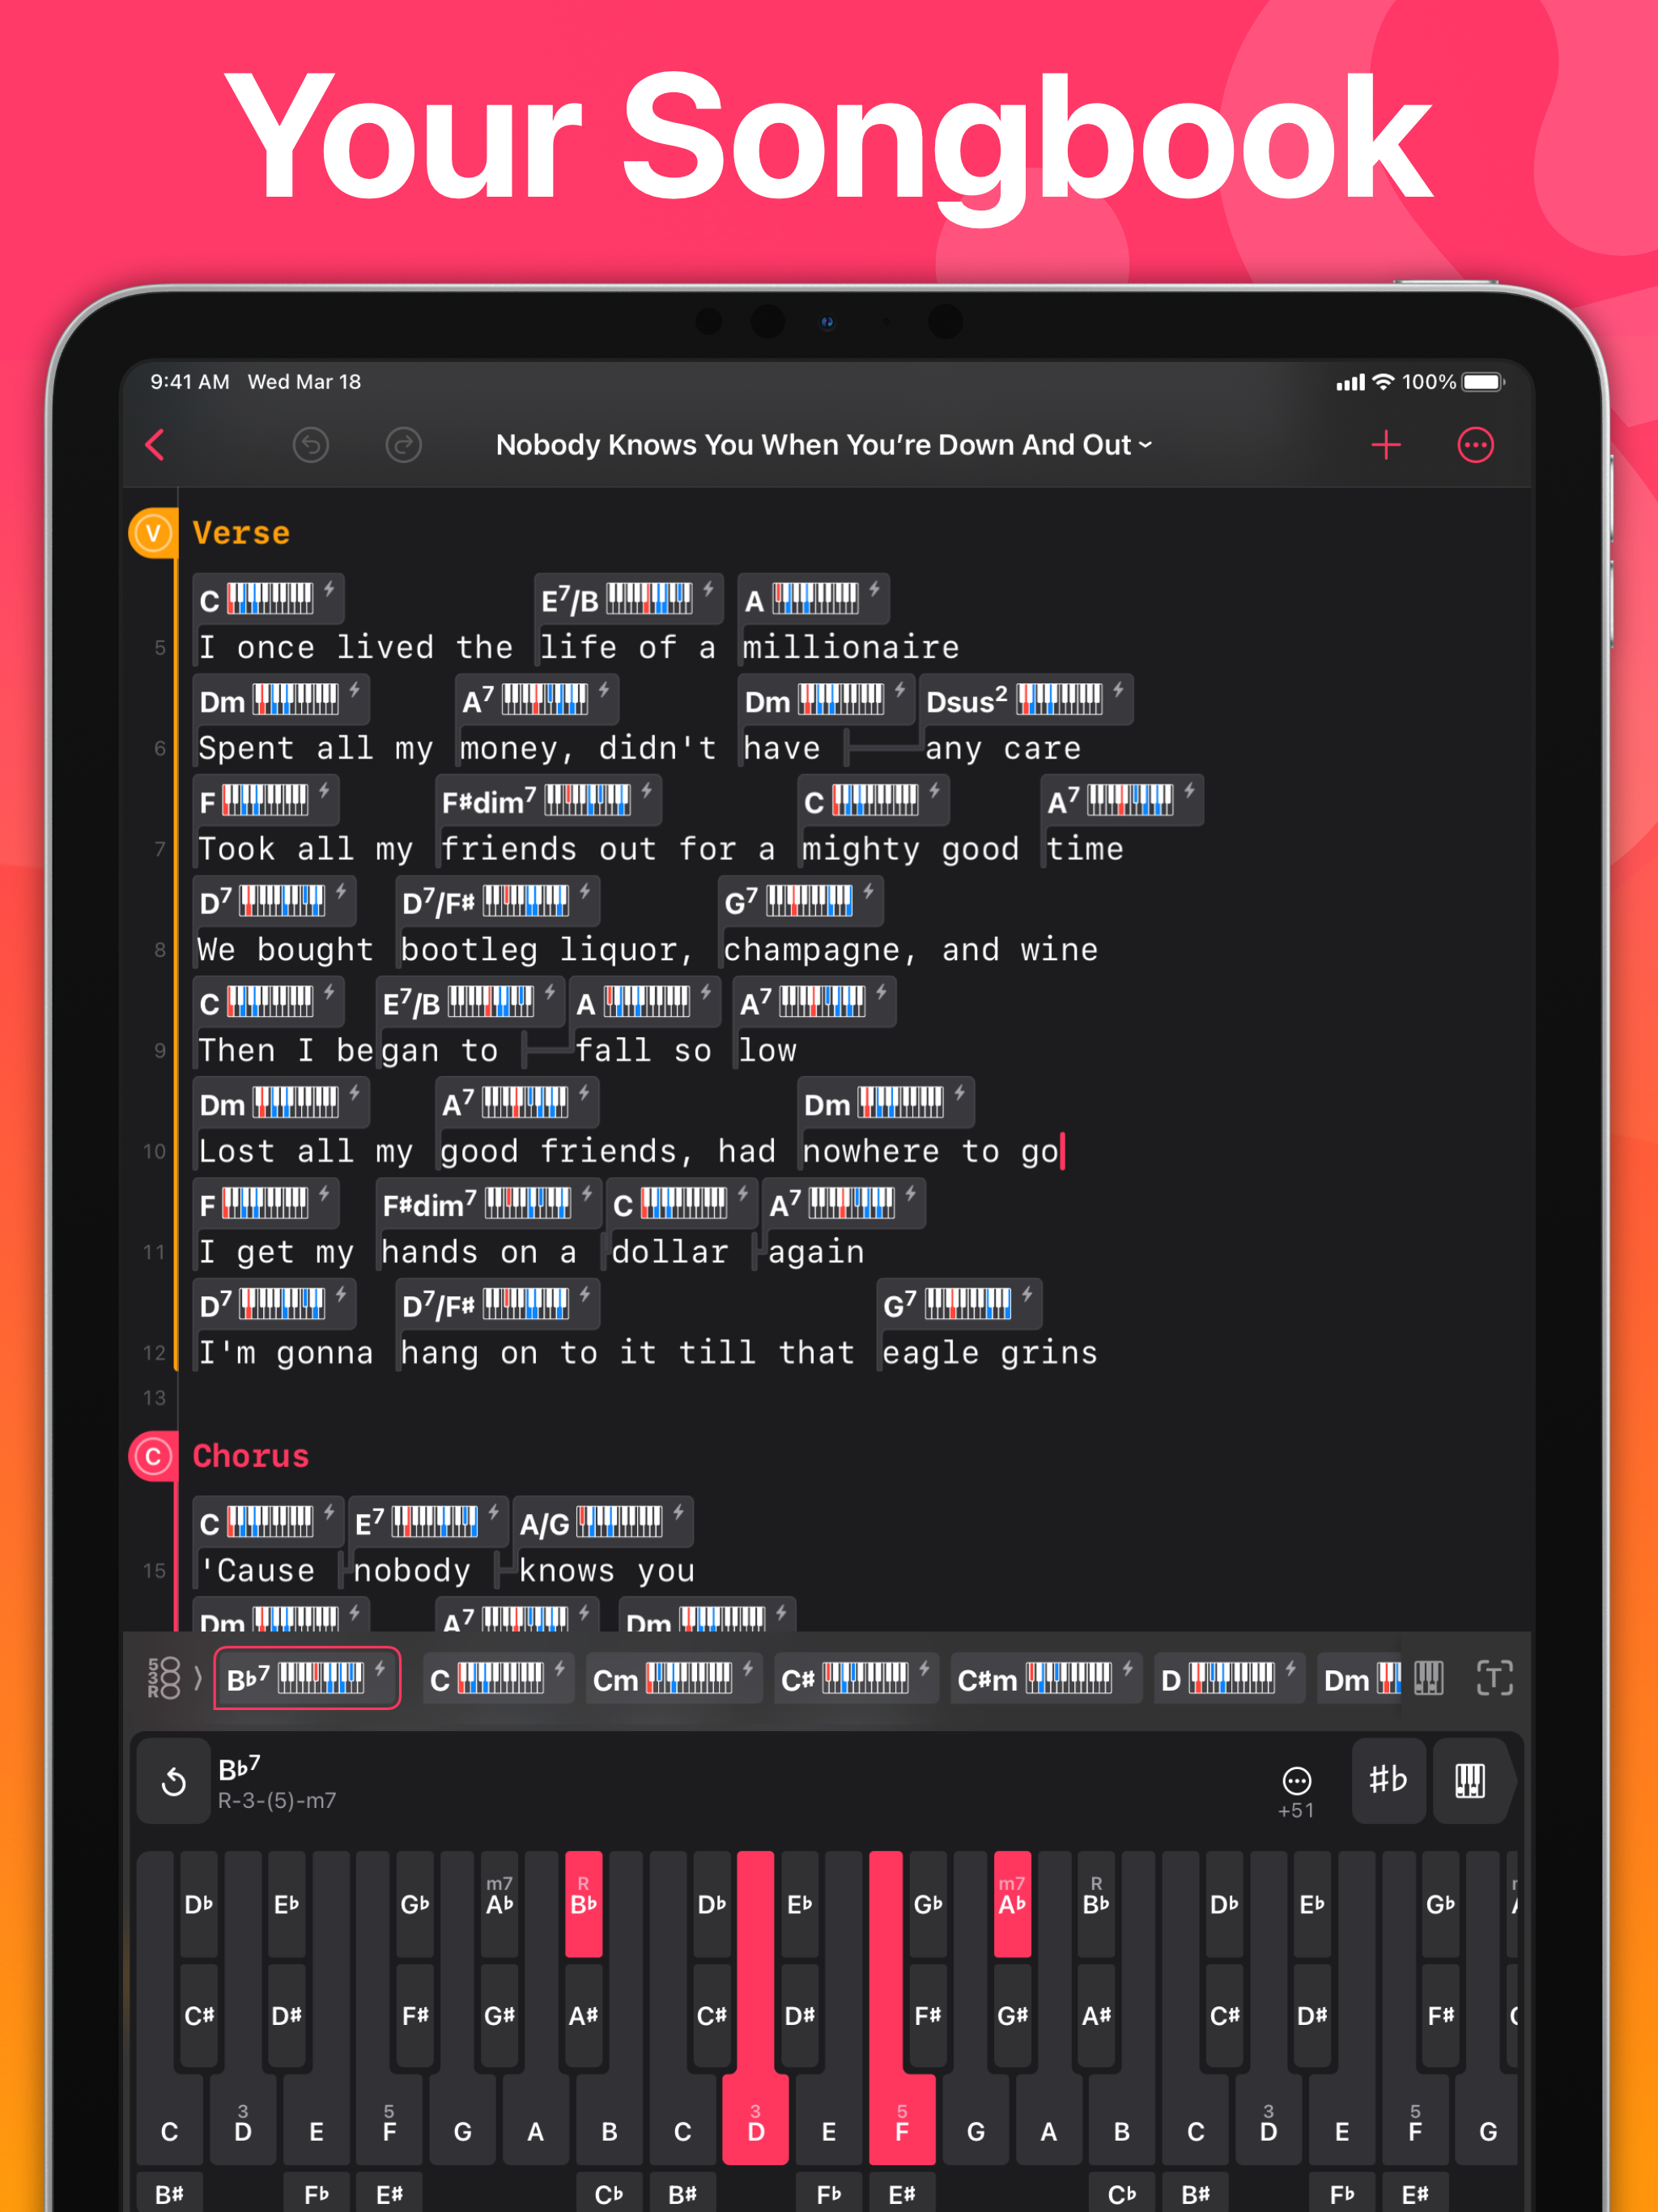Click the chord interval stack icon
Screen dimensions: 1658x2212
(164, 1678)
